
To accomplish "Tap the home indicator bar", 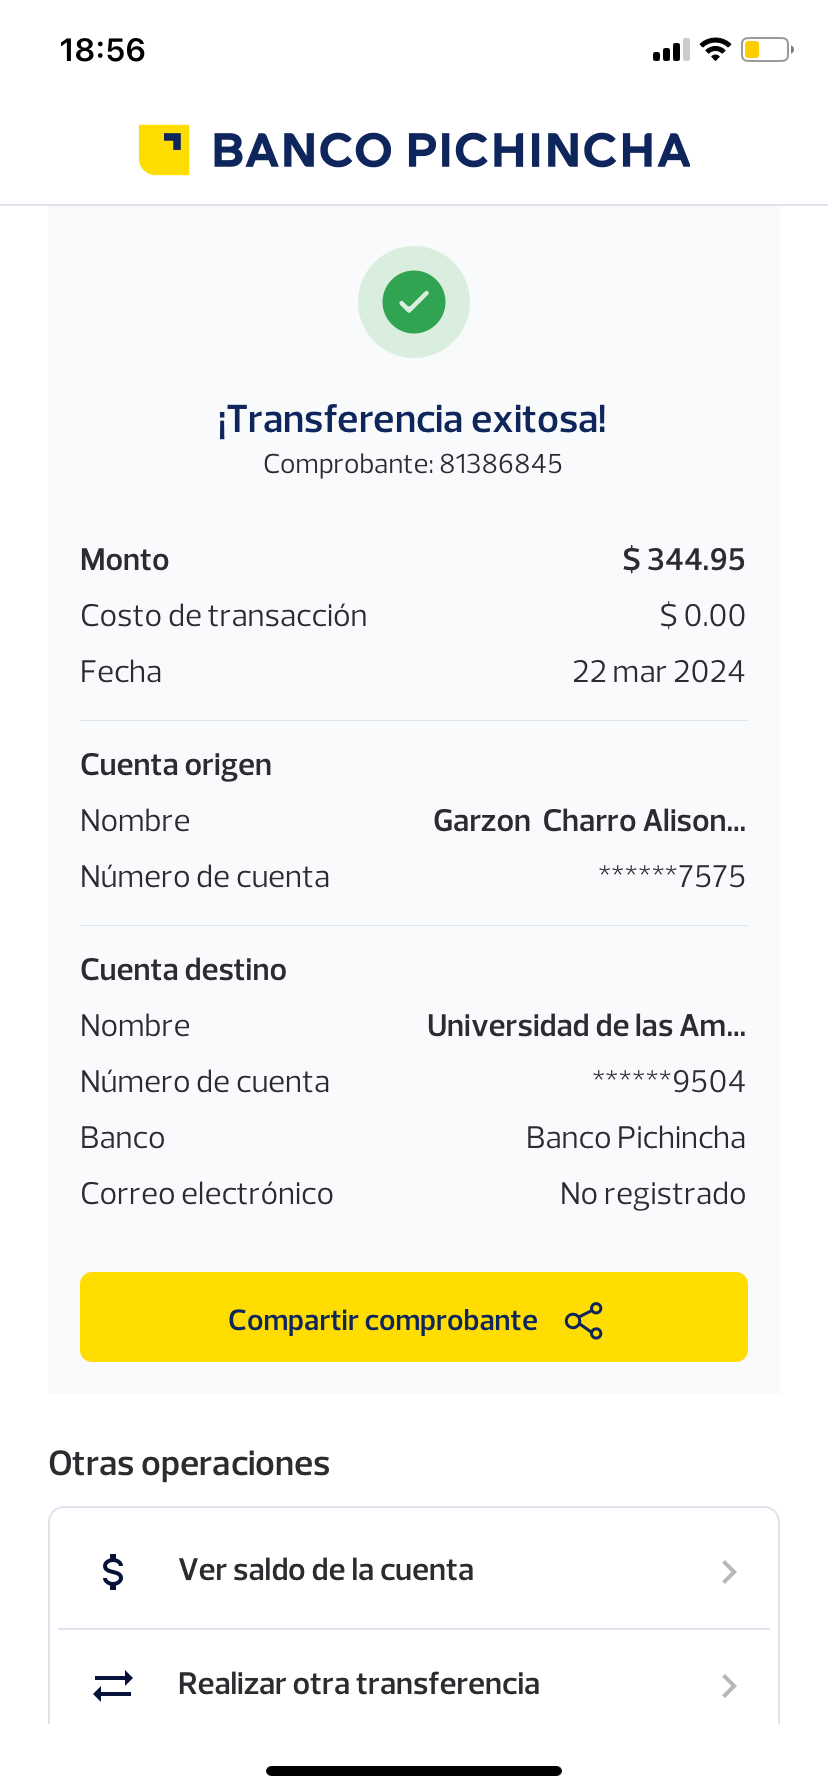I will point(414,1770).
